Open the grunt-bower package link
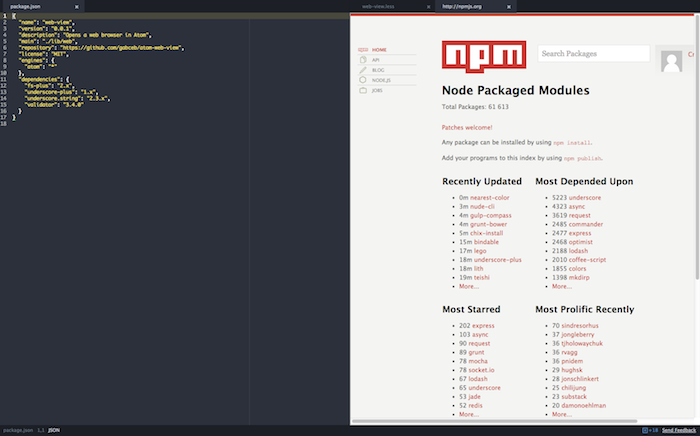The width and height of the screenshot is (700, 436). pyautogui.click(x=488, y=224)
